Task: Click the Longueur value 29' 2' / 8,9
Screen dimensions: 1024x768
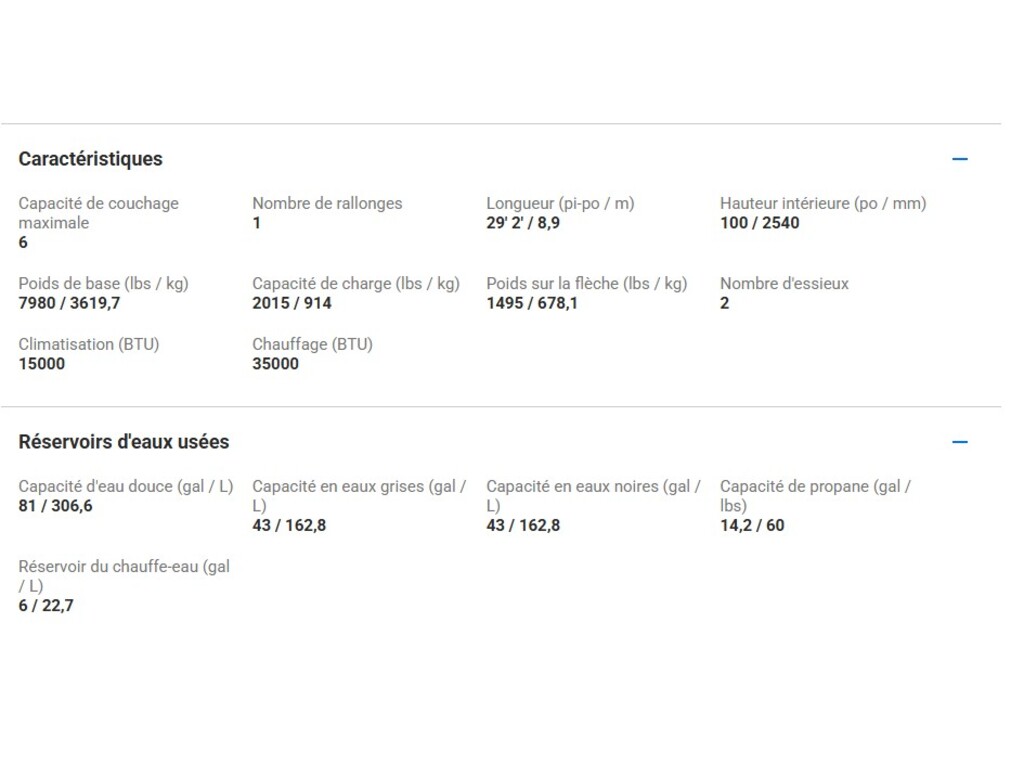Action: coord(523,223)
